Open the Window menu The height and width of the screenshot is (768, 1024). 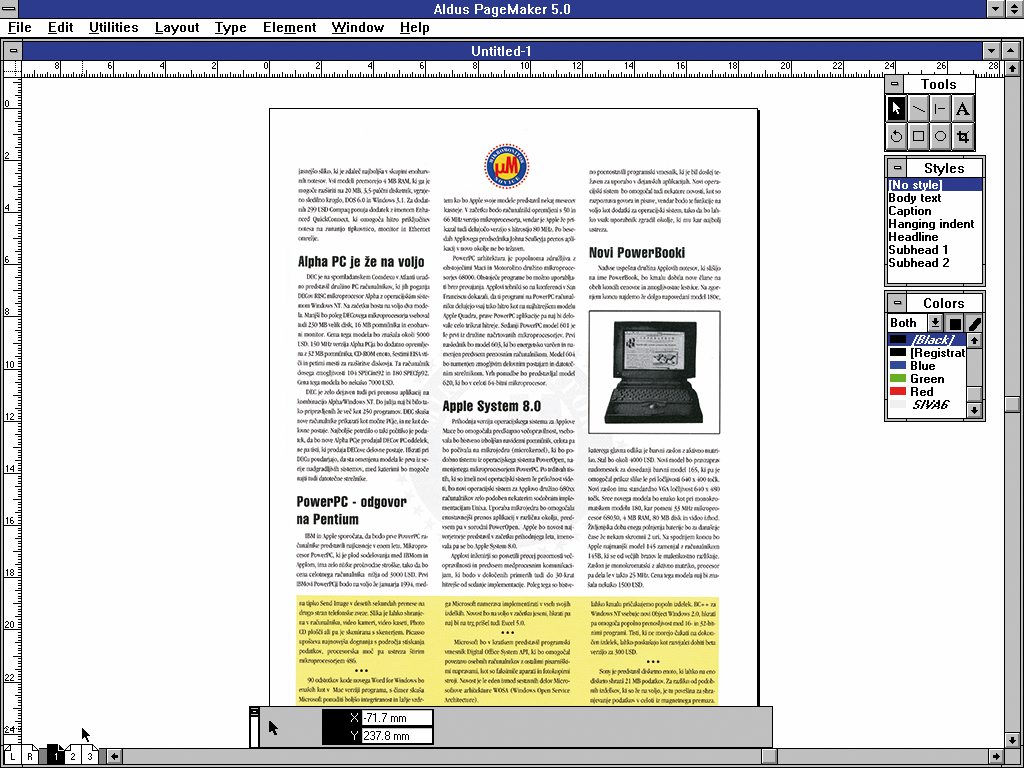pos(357,27)
